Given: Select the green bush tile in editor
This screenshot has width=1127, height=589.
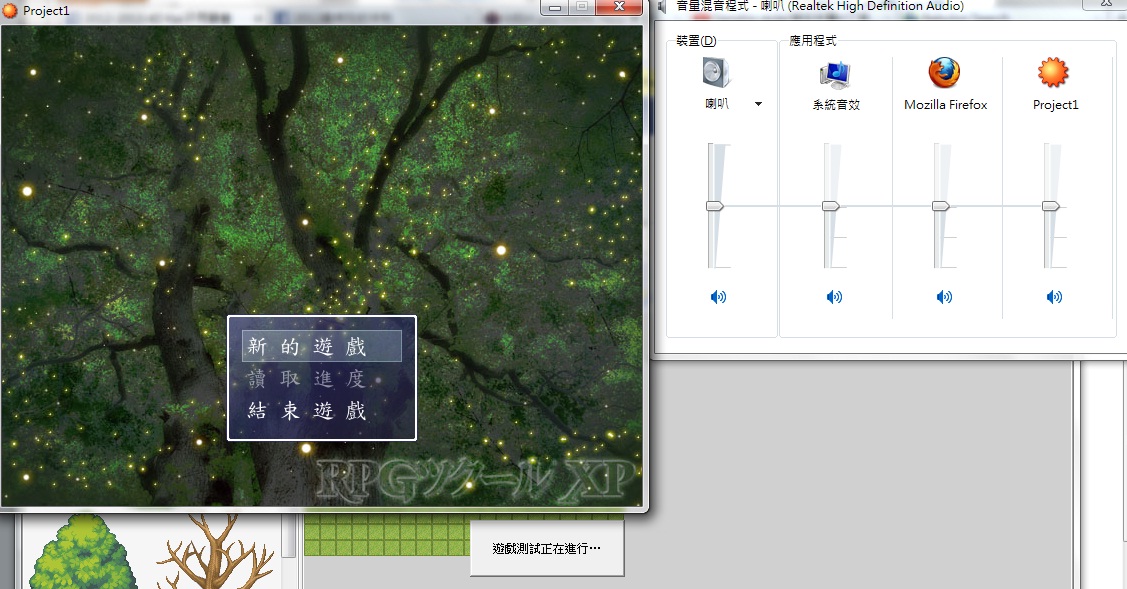Looking at the screenshot, I should click(x=83, y=552).
